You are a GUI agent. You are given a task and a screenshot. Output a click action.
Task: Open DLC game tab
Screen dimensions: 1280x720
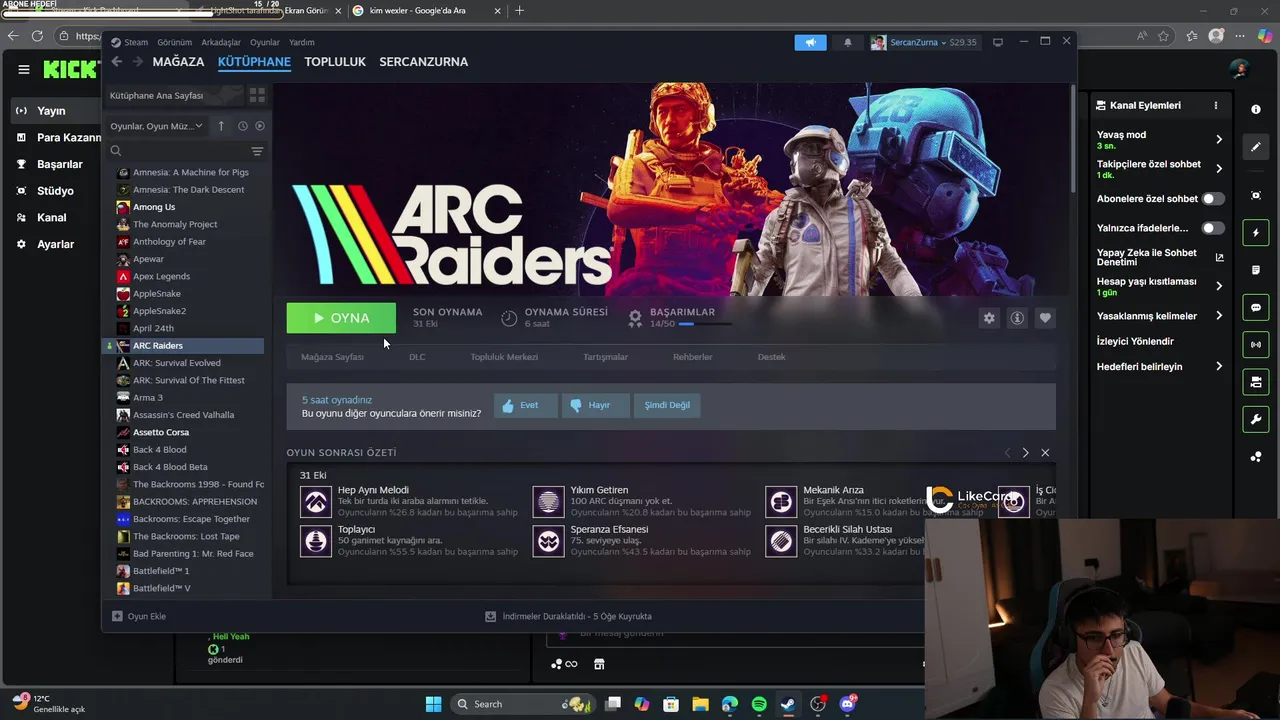coord(417,357)
